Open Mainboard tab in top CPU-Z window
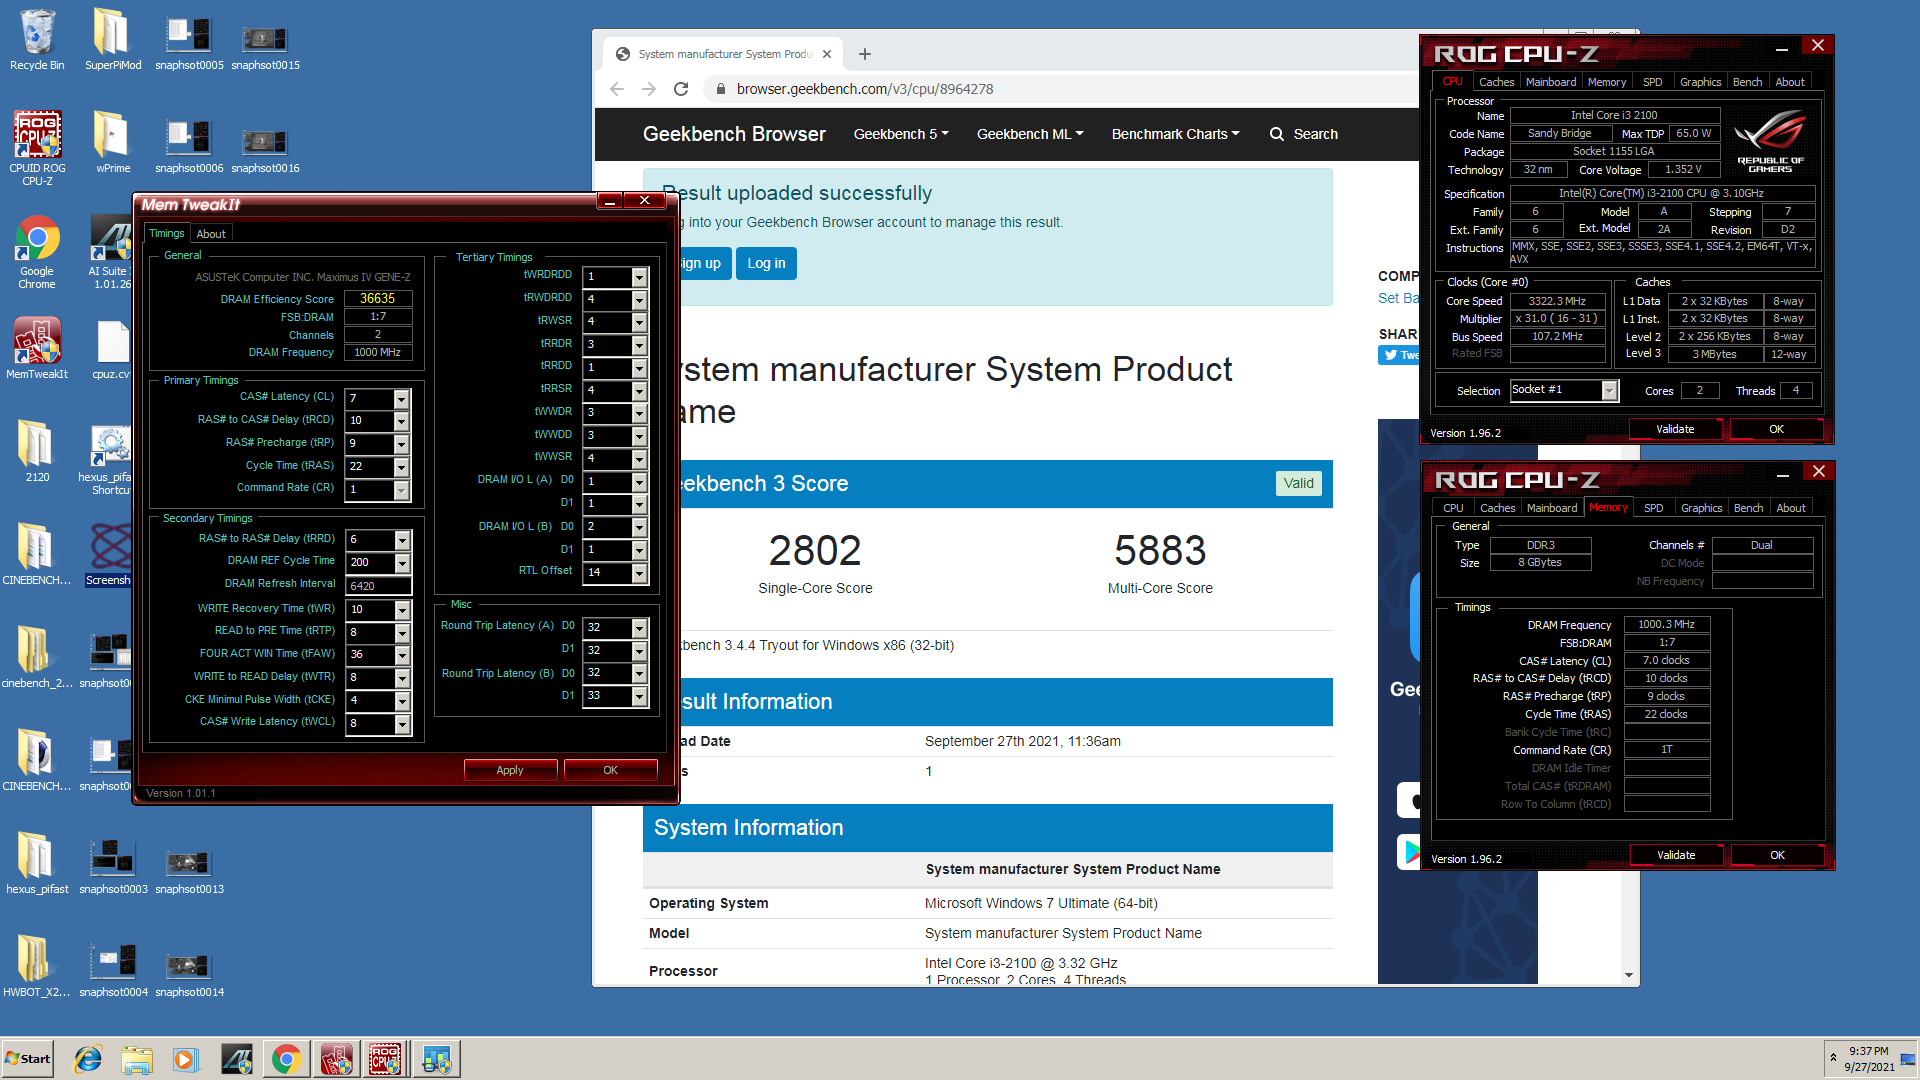 1551,82
